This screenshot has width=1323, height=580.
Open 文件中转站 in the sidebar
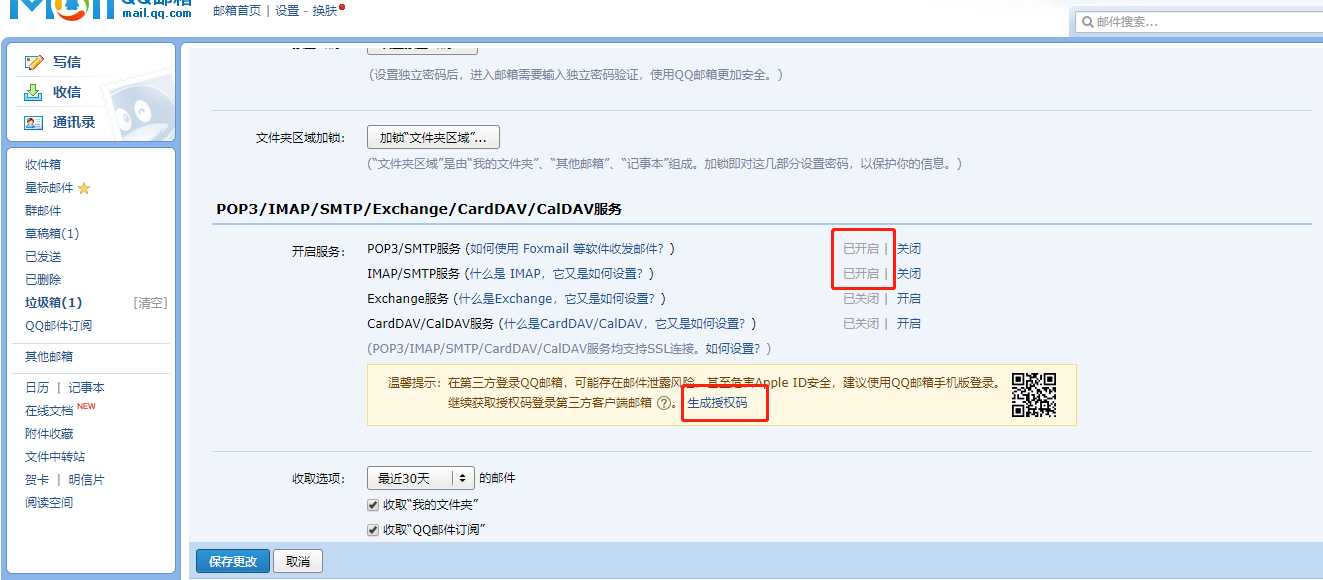(55, 457)
